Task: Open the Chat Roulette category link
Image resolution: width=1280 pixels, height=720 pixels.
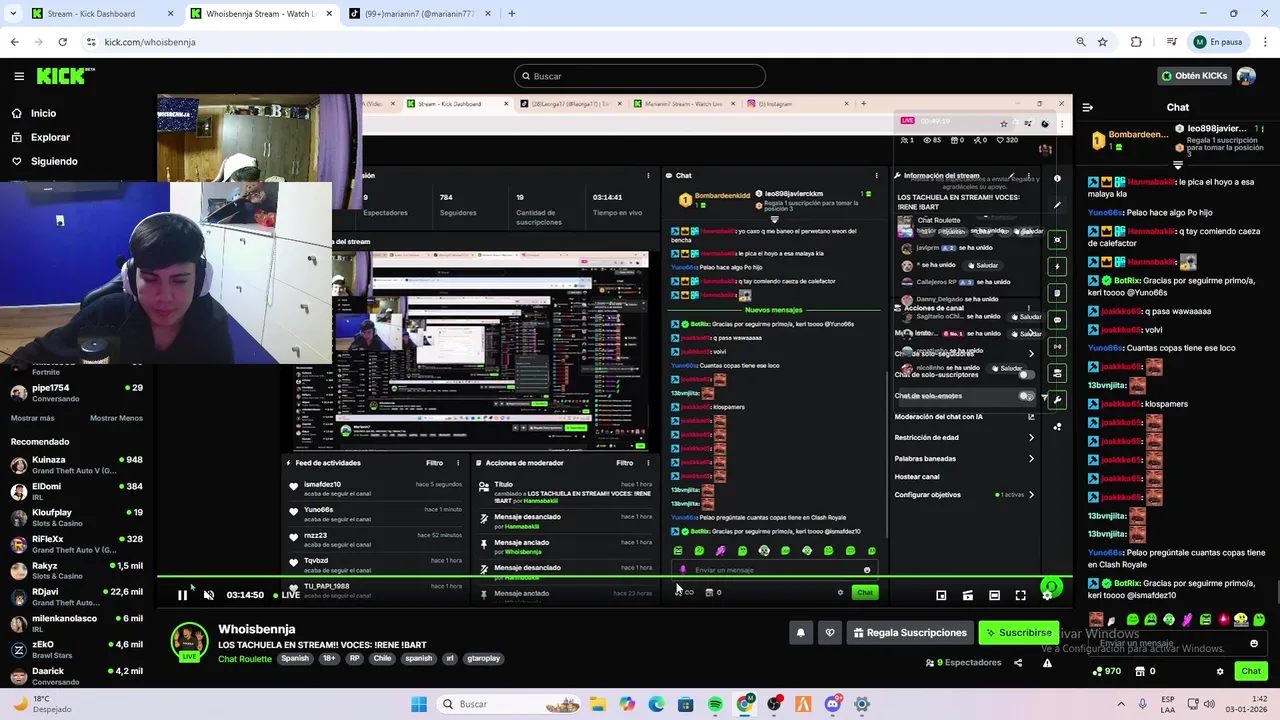Action: pos(245,659)
